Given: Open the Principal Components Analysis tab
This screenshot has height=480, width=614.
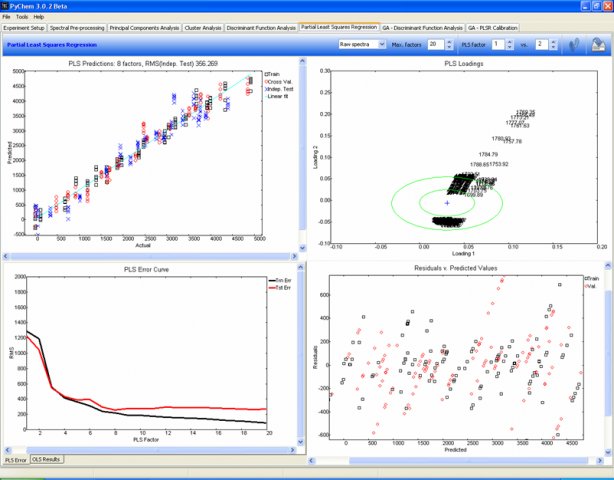Looking at the screenshot, I should [x=144, y=28].
